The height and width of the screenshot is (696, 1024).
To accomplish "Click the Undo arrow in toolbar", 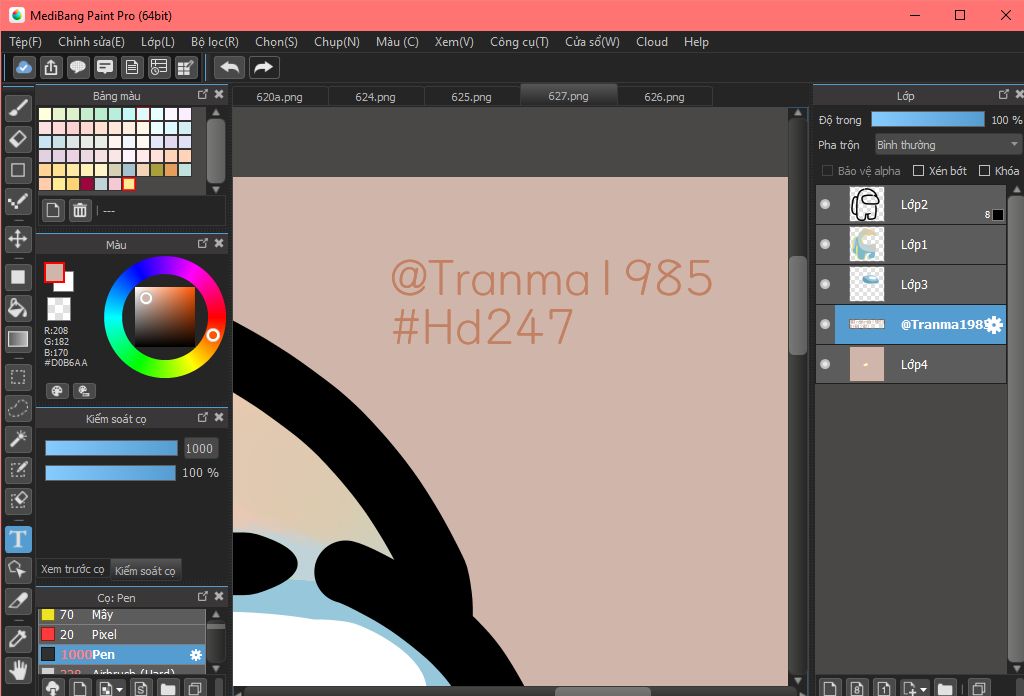I will [229, 67].
